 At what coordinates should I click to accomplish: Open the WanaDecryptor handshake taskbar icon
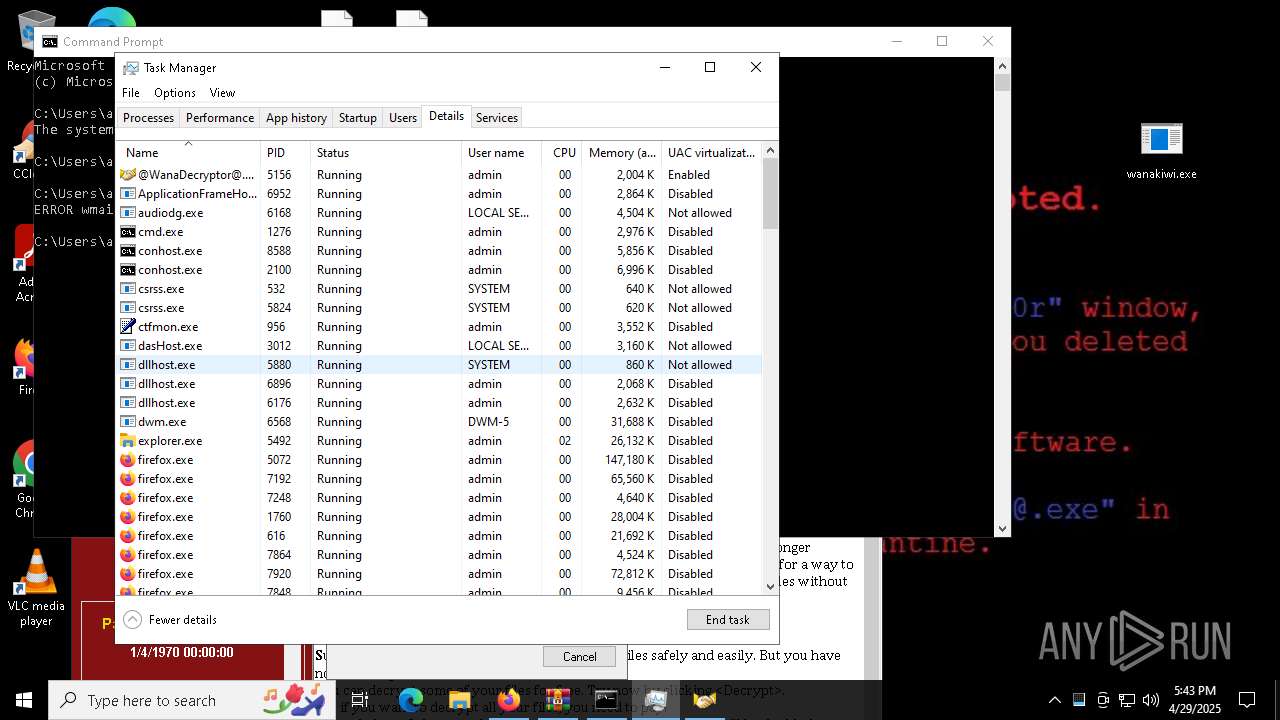pyautogui.click(x=704, y=700)
